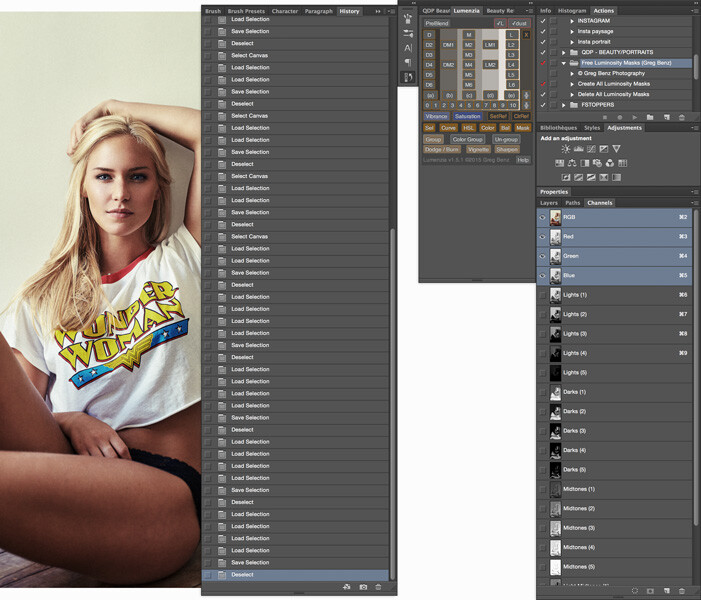Image resolution: width=701 pixels, height=600 pixels.
Task: Click the play action button in Actions
Action: coord(634,117)
